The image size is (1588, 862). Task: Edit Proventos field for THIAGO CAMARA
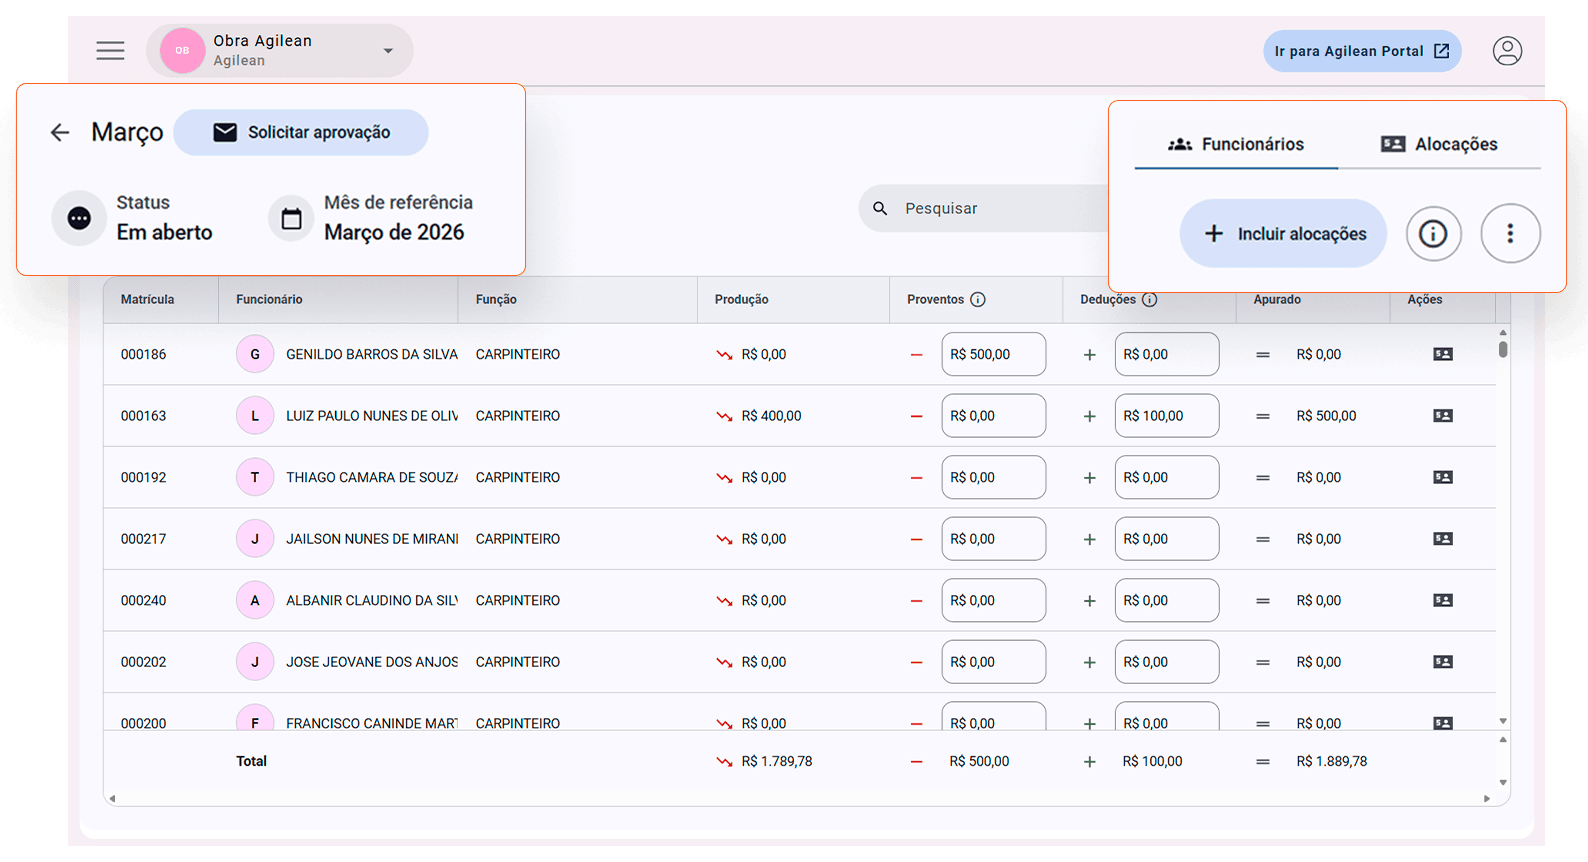click(993, 477)
